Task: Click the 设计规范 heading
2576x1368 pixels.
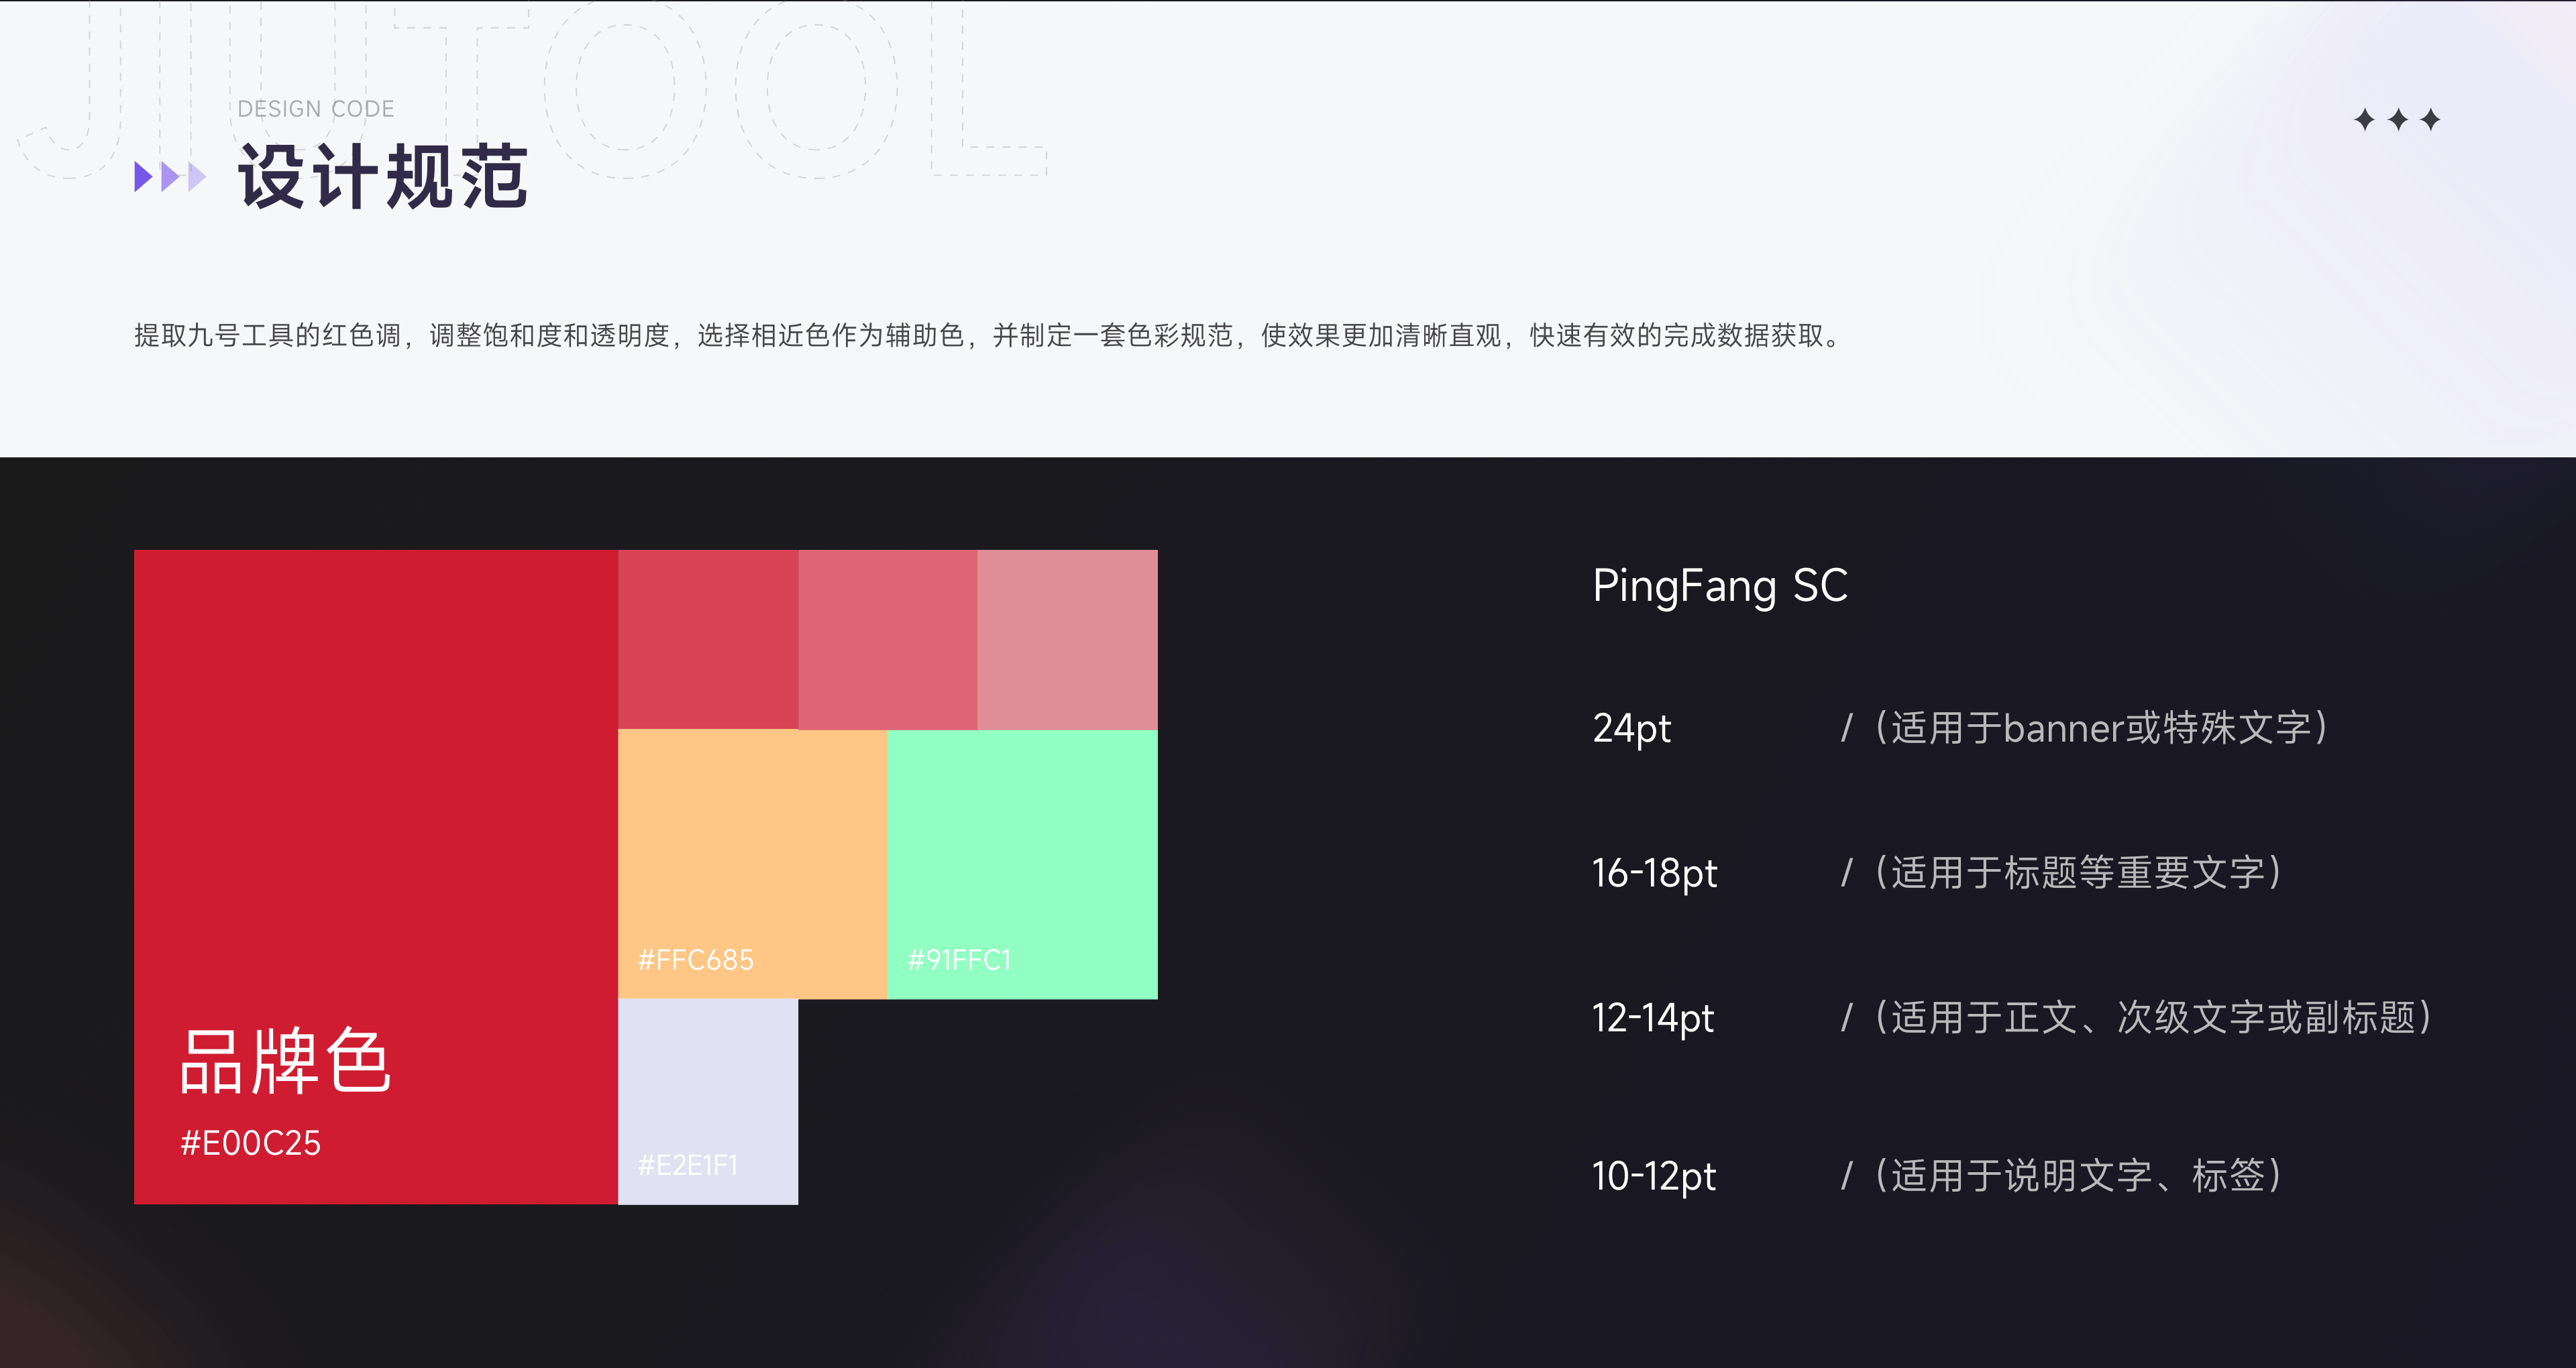Action: tap(383, 176)
